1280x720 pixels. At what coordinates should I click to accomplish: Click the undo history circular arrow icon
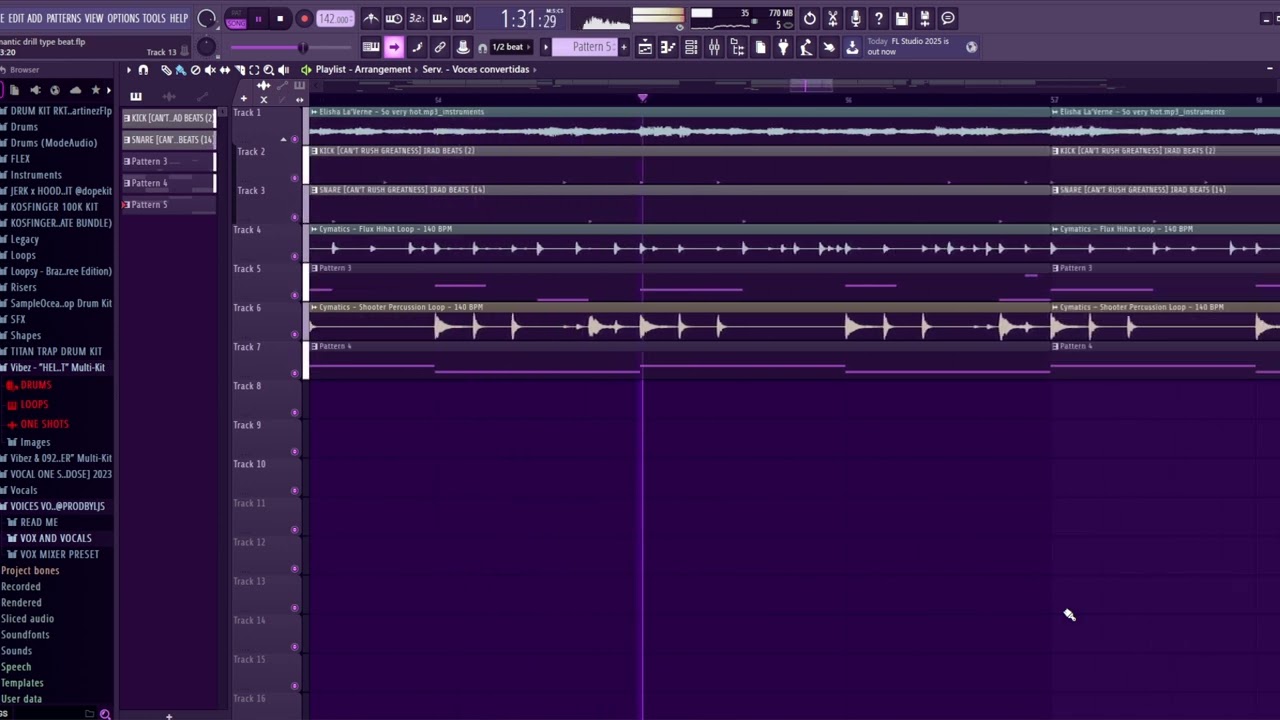click(x=810, y=18)
